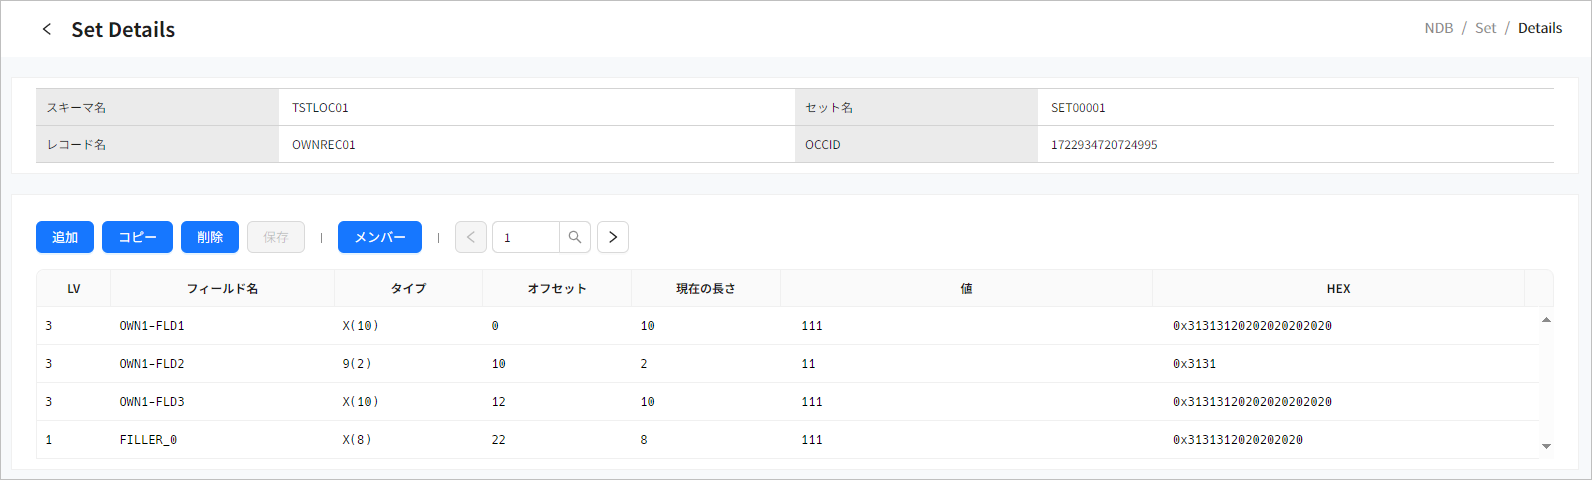Click the HEX value of FILLER_0
The image size is (1592, 480).
(1237, 440)
